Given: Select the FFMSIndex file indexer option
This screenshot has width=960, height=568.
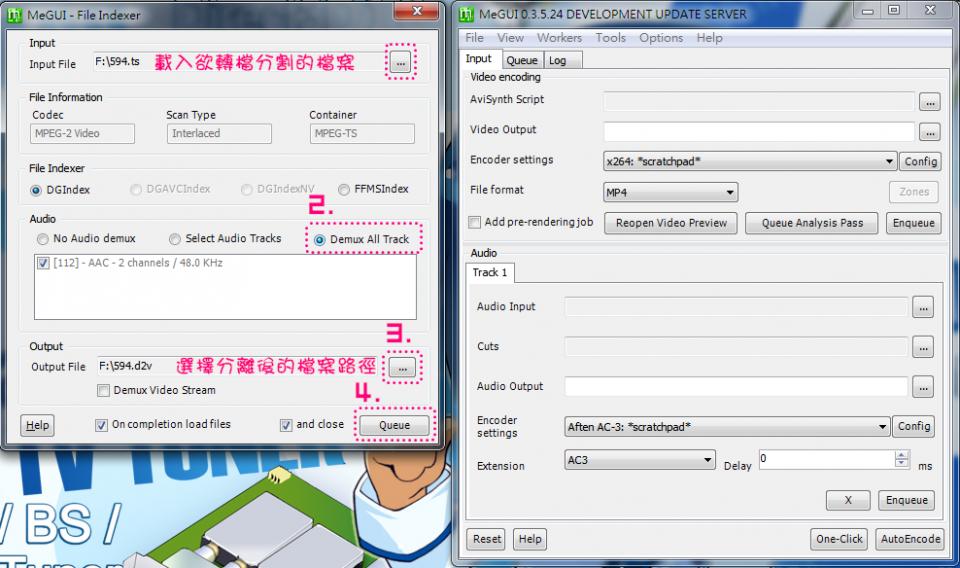Looking at the screenshot, I should 373,189.
